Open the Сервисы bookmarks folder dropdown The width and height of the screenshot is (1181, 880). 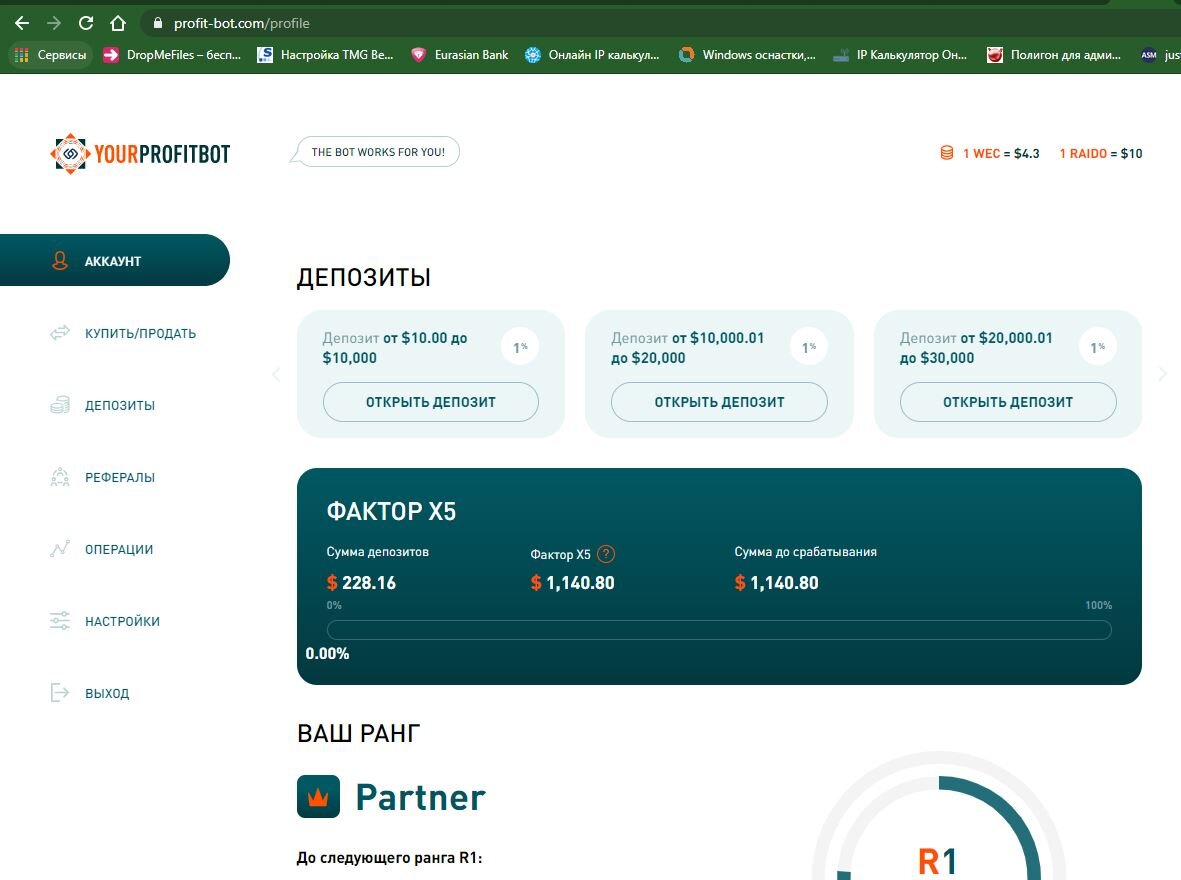[x=50, y=55]
